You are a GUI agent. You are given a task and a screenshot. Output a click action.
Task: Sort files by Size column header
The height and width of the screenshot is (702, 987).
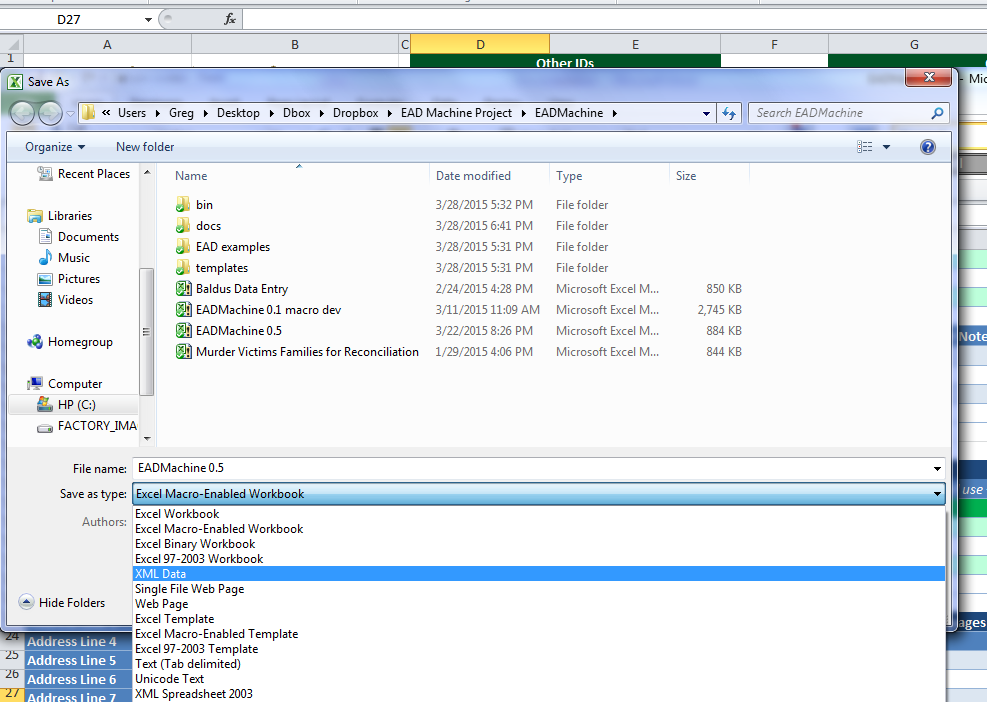(709, 176)
